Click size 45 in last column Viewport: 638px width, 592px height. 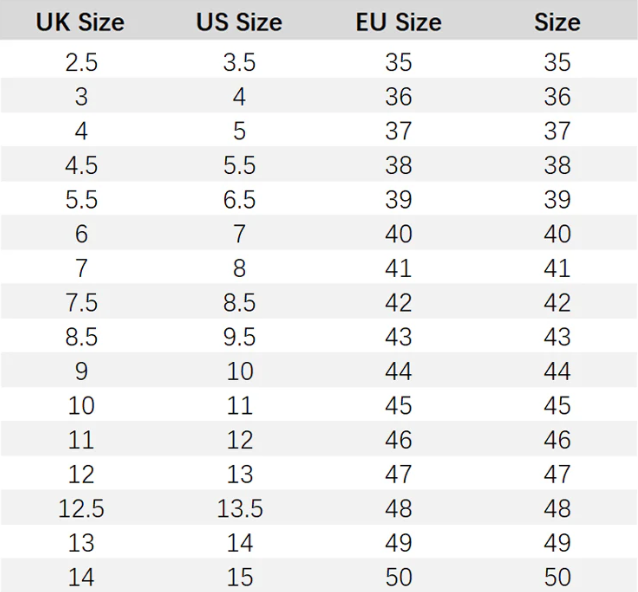[557, 406]
